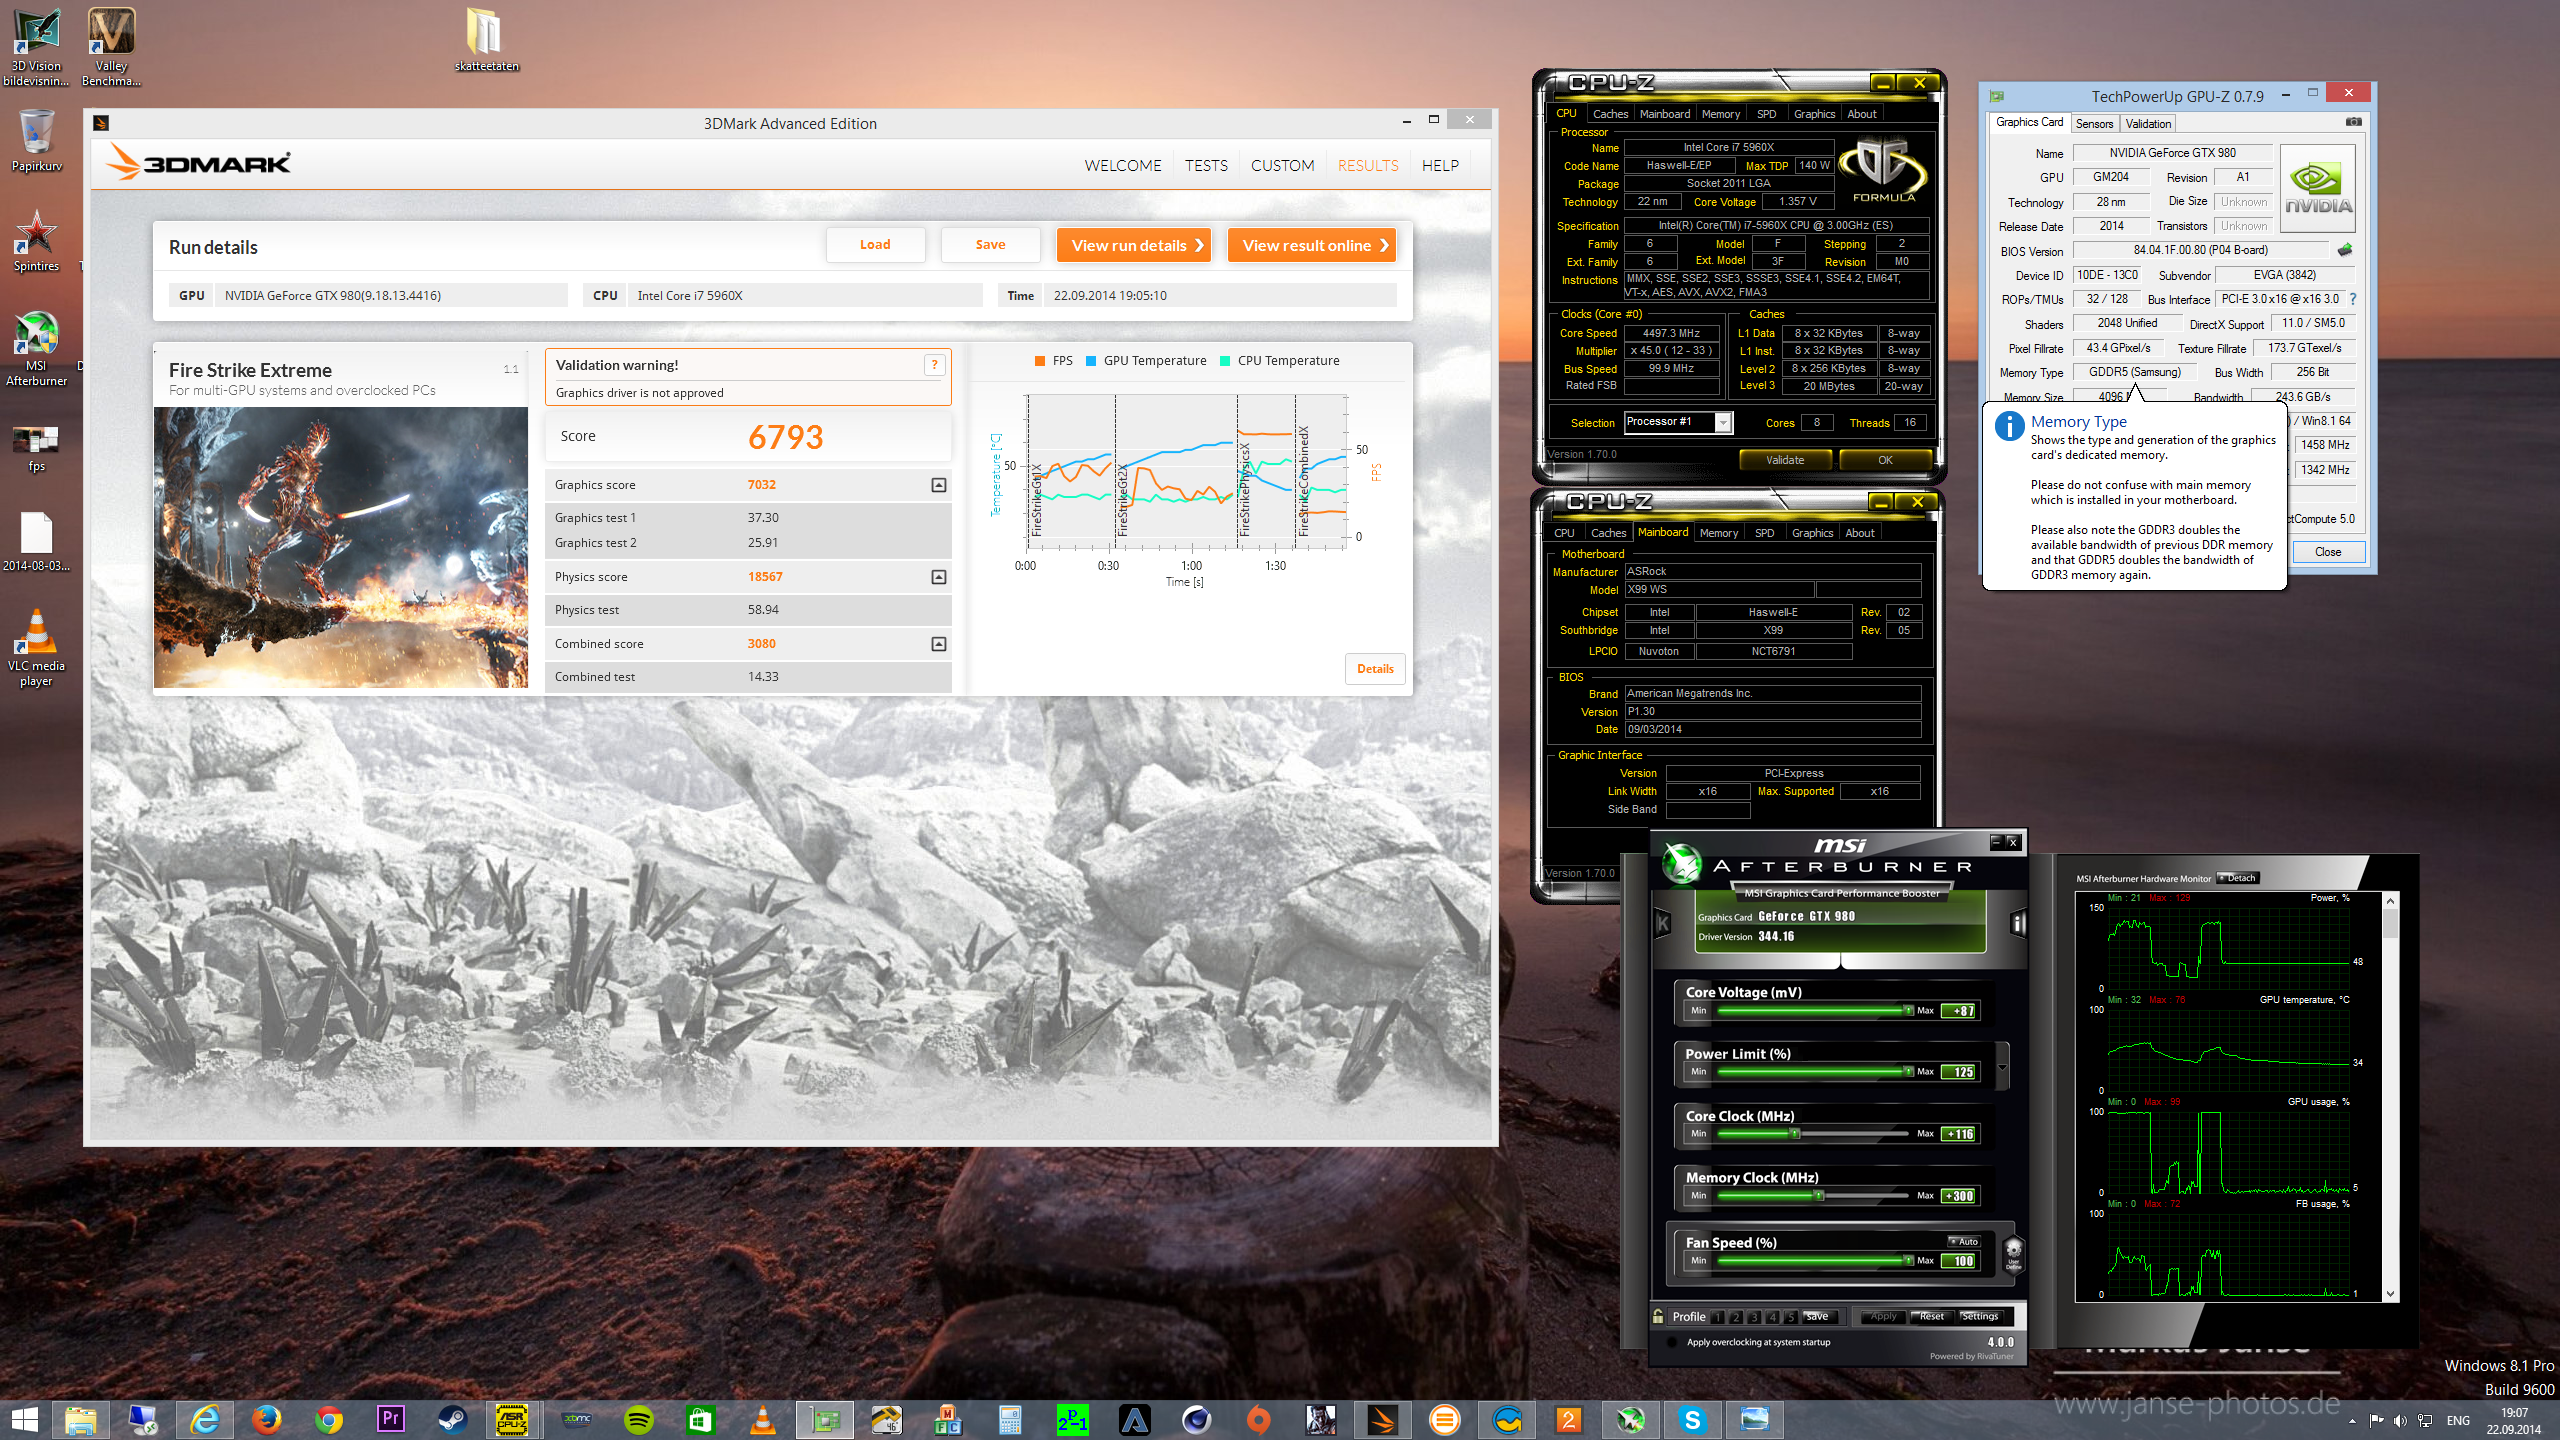Adjust the Core Clock slider handle

click(1795, 1134)
